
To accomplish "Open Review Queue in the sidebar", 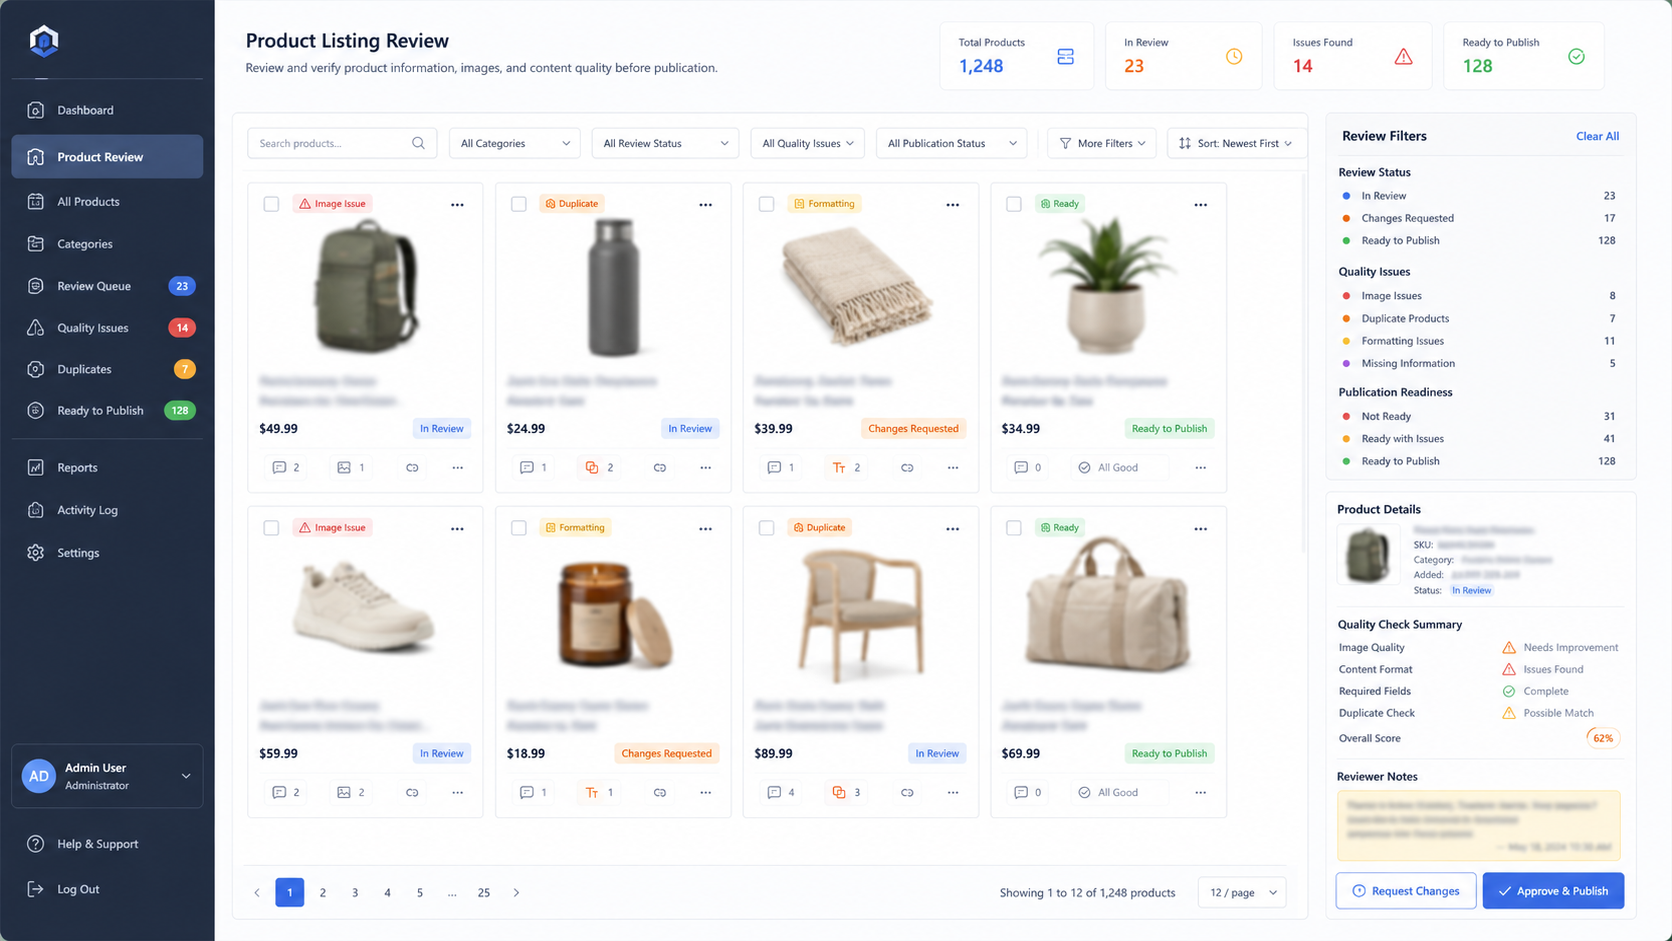I will [107, 286].
